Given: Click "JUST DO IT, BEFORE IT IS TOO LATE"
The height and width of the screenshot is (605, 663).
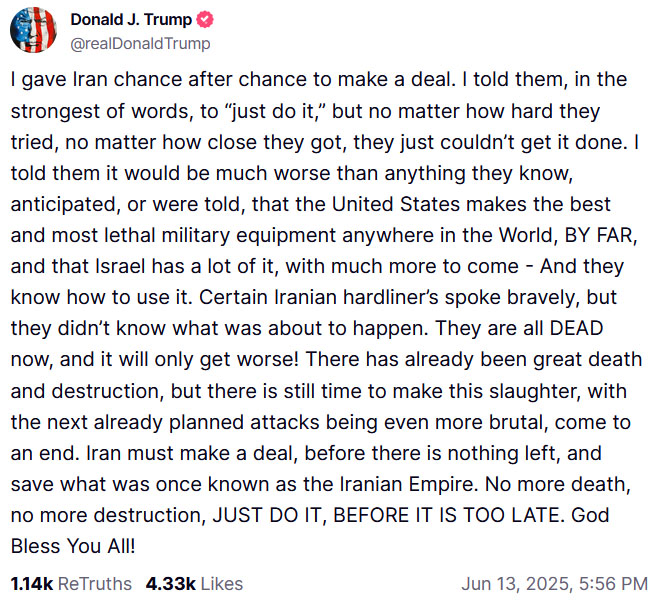Looking at the screenshot, I should point(368,515).
